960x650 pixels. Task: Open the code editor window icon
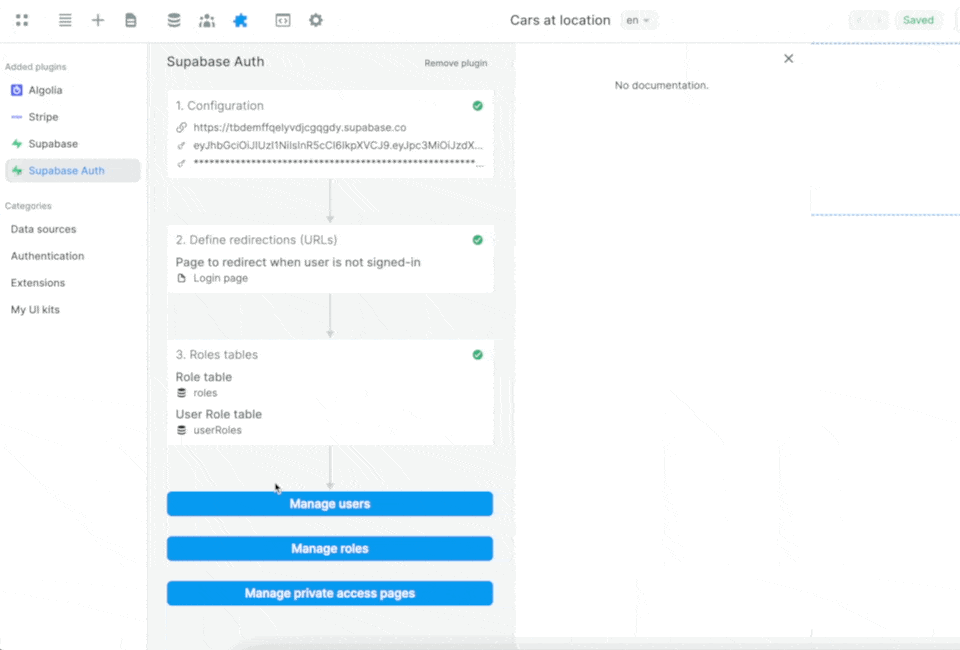(x=283, y=20)
